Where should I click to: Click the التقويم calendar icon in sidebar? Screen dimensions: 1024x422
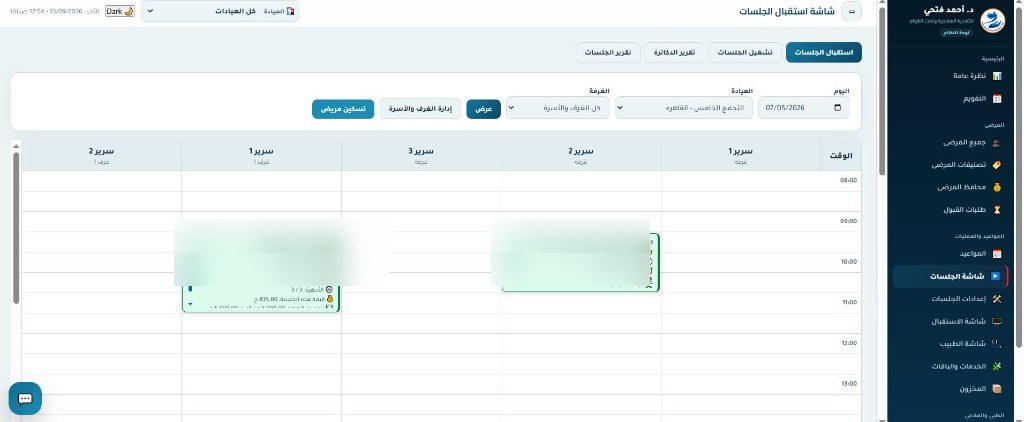pos(997,99)
